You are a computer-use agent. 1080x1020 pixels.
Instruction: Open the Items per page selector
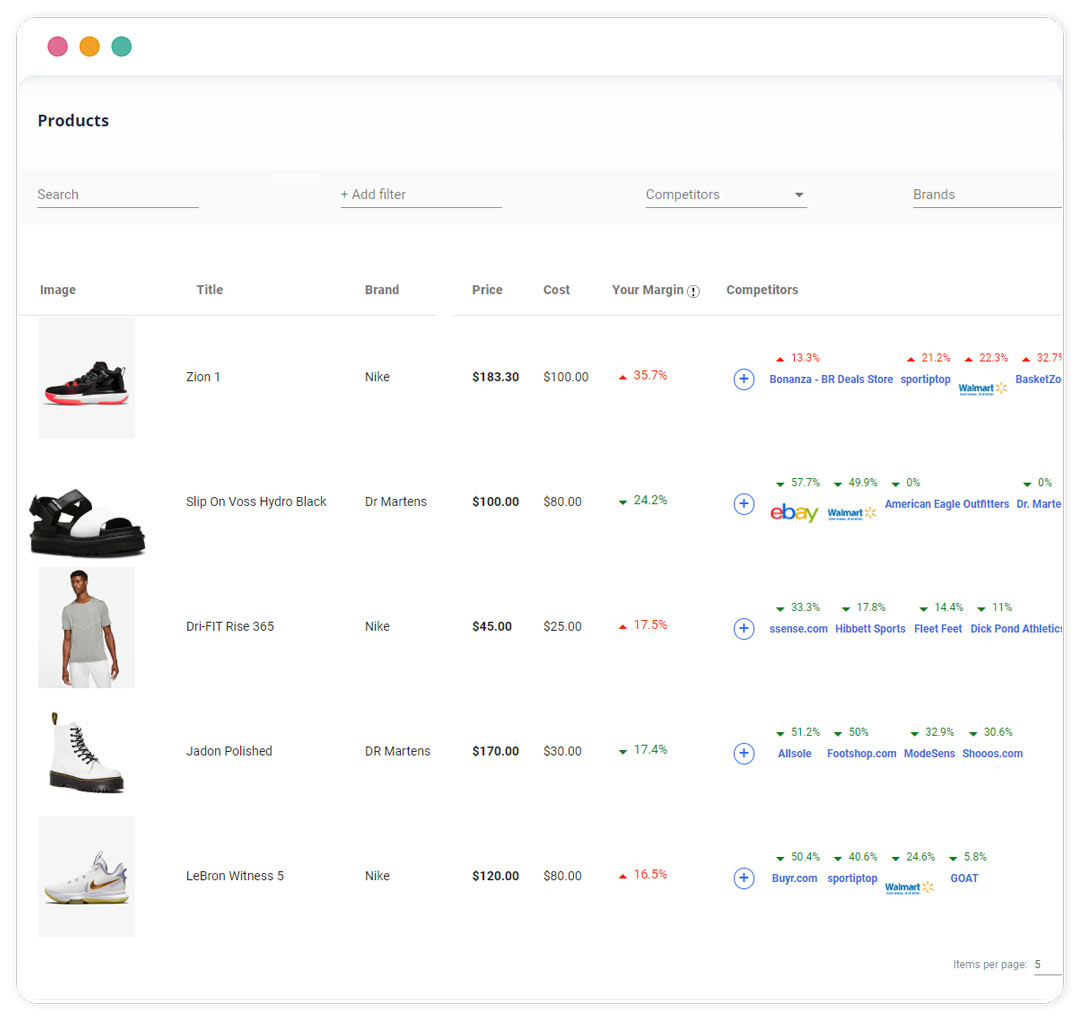pos(1048,965)
